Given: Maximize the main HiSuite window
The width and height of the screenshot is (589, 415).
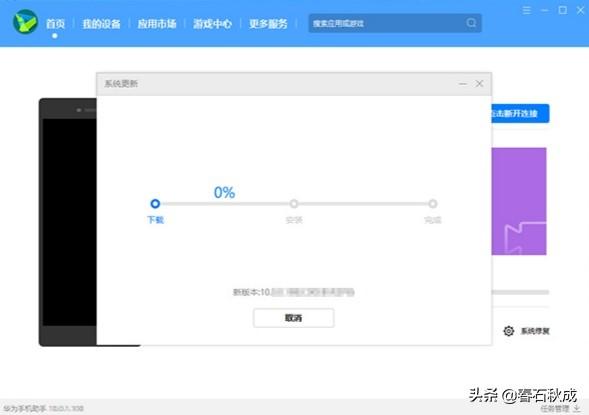Looking at the screenshot, I should pos(562,10).
